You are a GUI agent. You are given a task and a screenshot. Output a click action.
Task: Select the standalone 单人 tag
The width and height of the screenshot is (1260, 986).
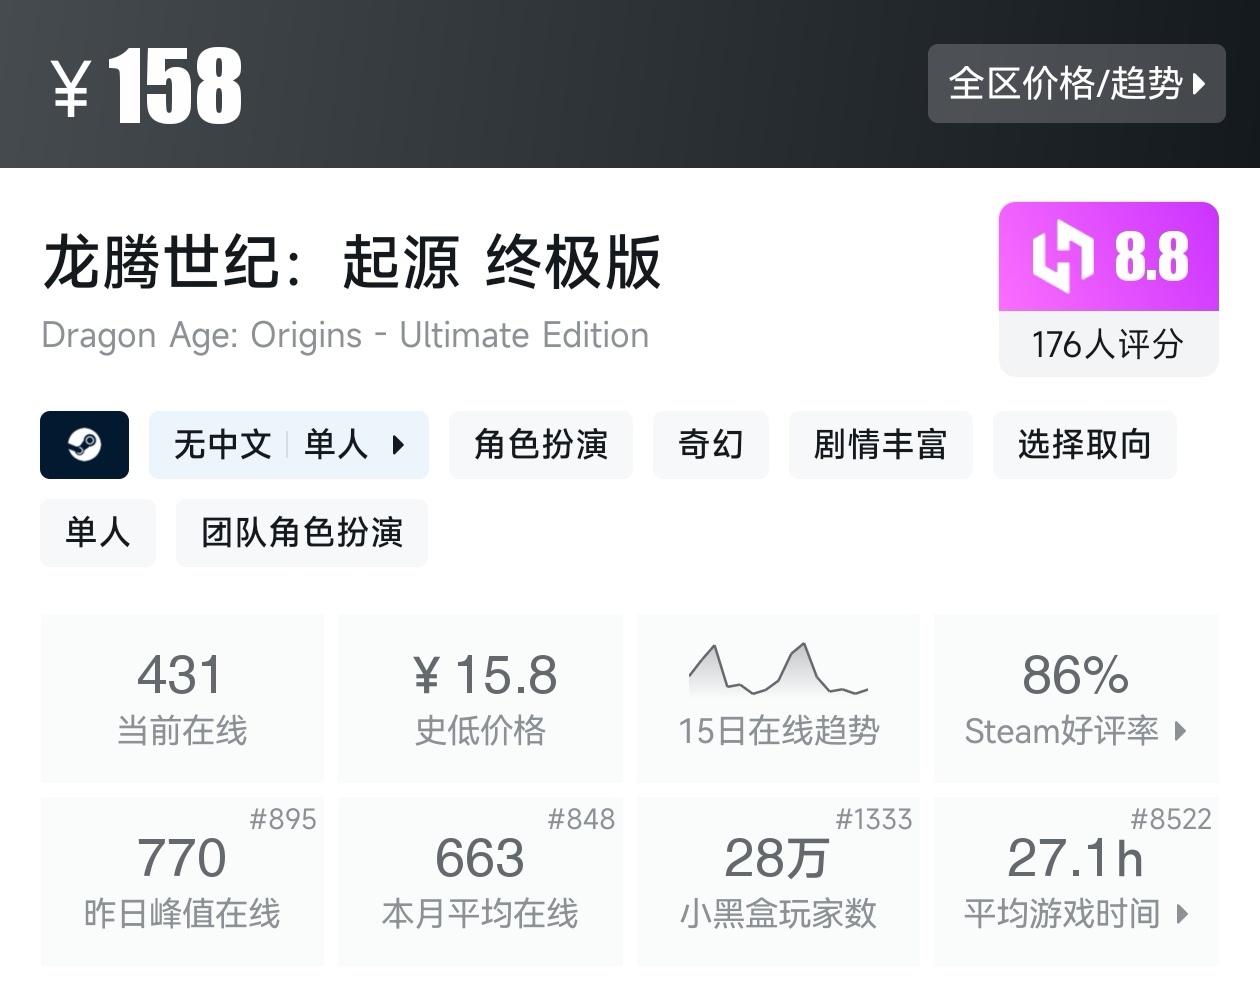(98, 532)
